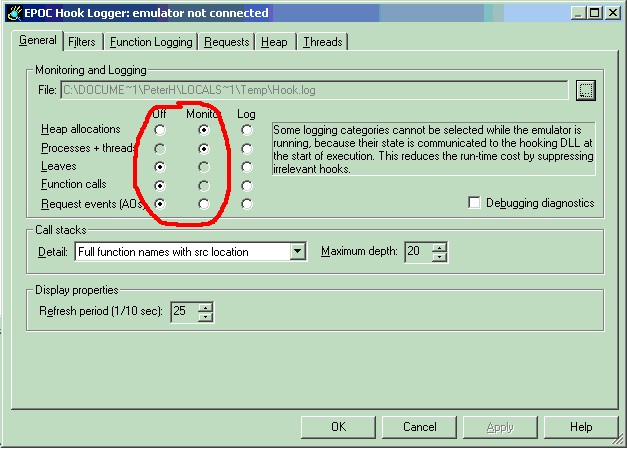Click the Refresh period value field
Viewport: 627px width, 450px height.
[x=184, y=312]
